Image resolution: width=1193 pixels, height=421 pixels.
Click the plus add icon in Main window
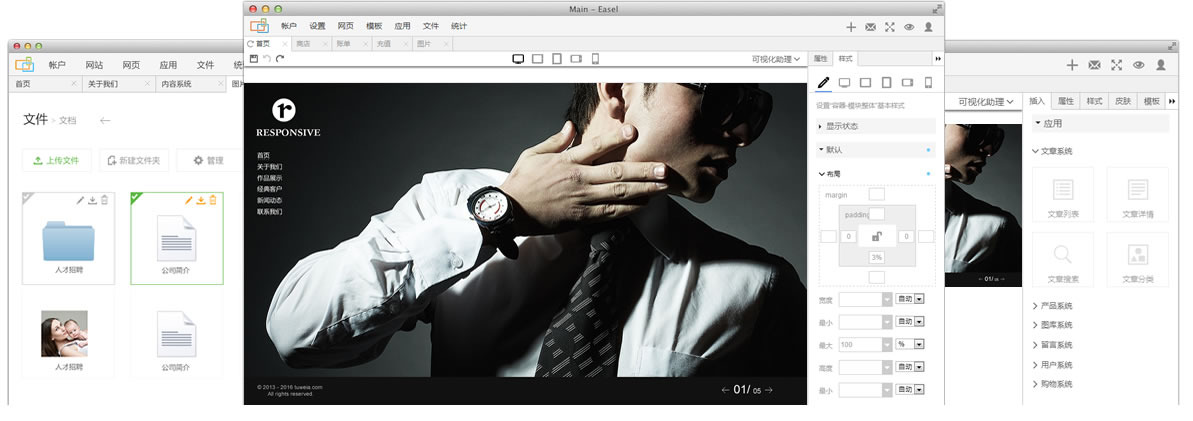[x=851, y=27]
